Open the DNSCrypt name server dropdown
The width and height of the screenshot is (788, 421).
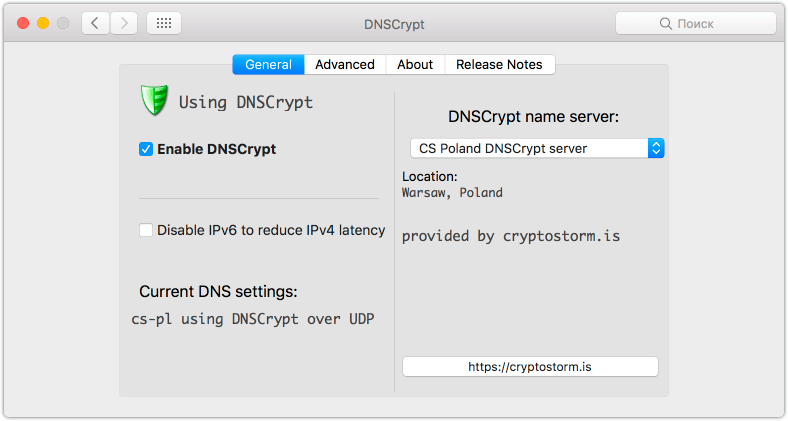click(x=537, y=148)
